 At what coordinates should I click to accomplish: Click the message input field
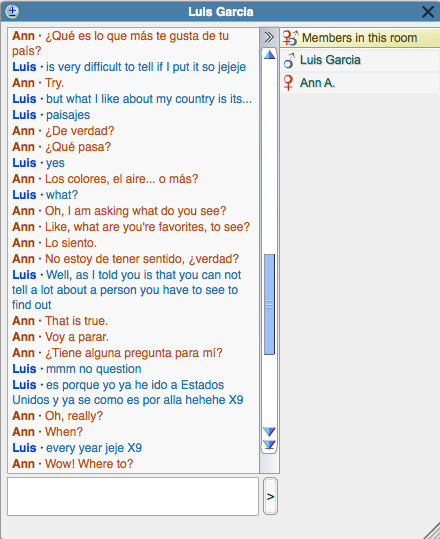point(133,496)
